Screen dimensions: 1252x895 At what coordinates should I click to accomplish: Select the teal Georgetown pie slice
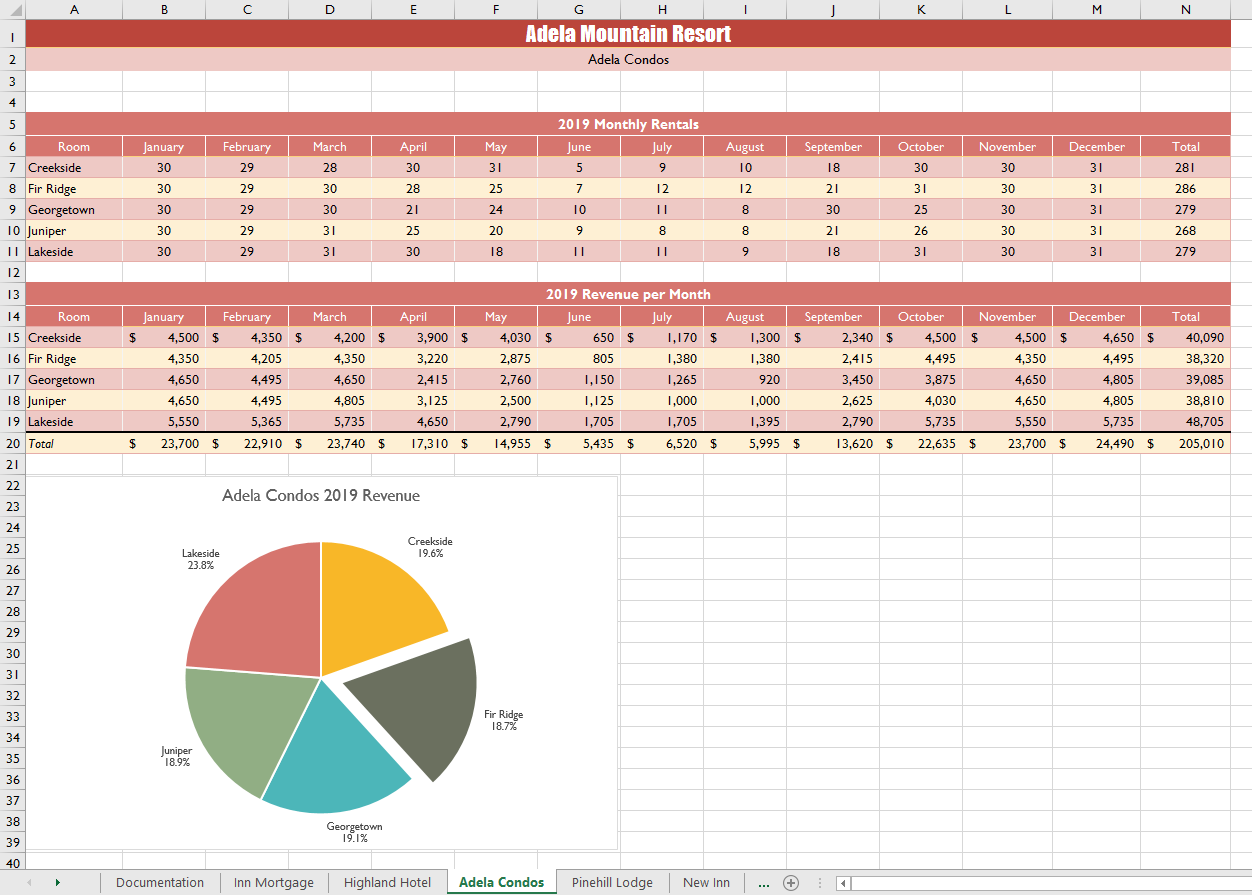[330, 760]
